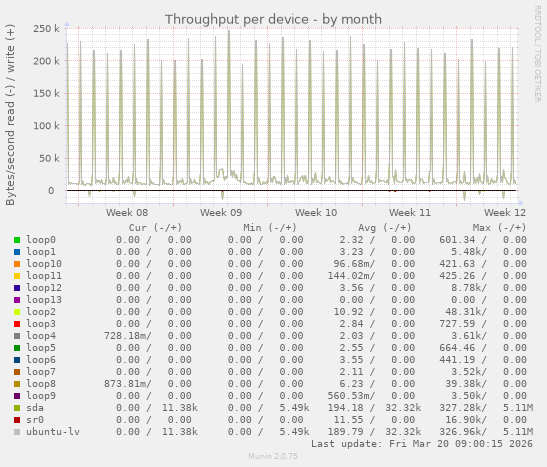Viewport: 547px width, 467px height.
Task: Click the blue loop1 legend swatch
Action: click(17, 252)
